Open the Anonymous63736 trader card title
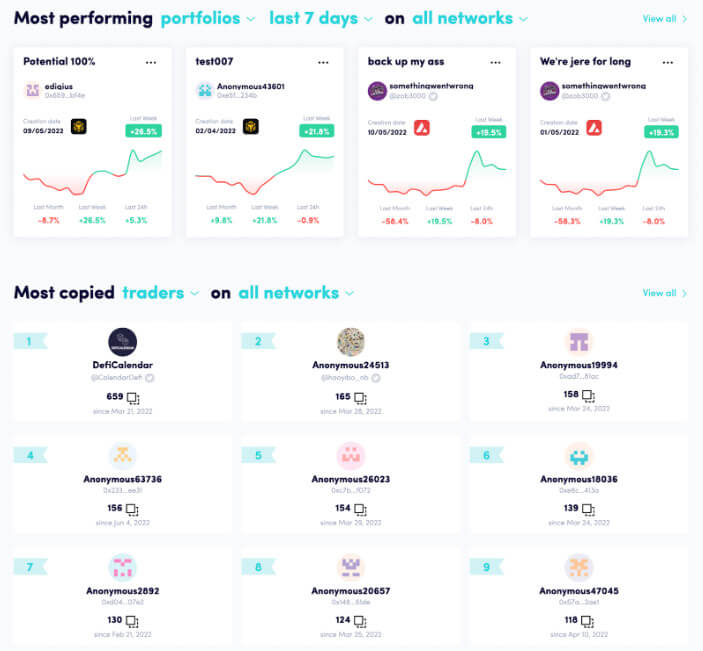703x651 pixels. 122,479
